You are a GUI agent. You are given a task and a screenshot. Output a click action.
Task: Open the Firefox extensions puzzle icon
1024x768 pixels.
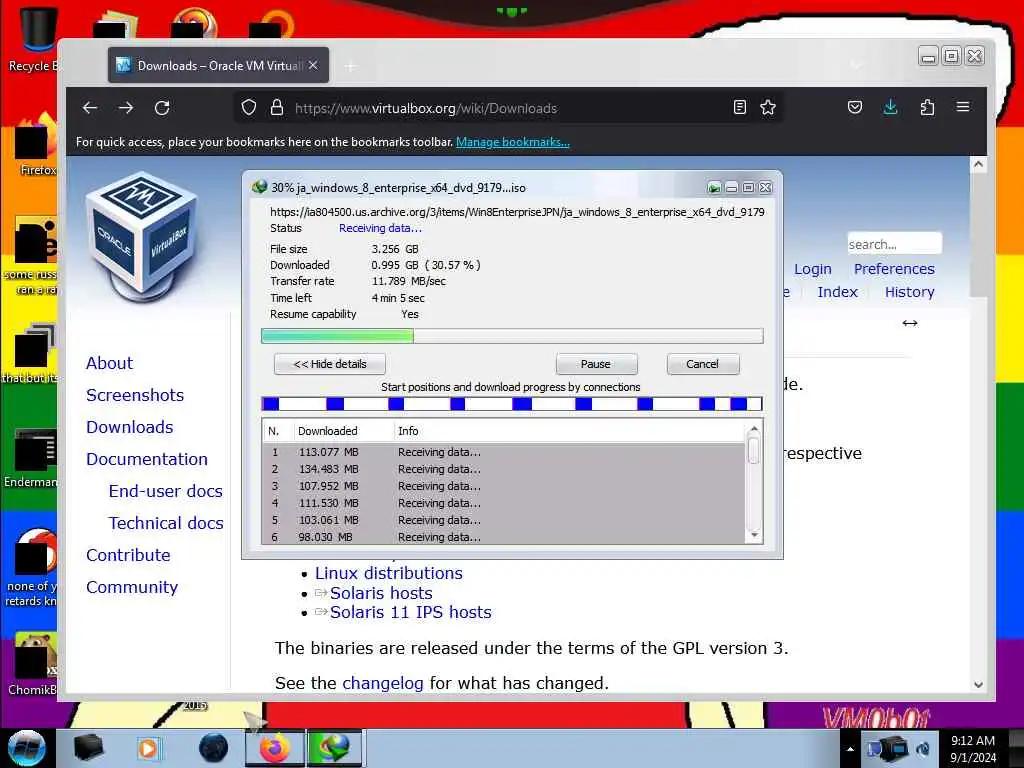(927, 107)
